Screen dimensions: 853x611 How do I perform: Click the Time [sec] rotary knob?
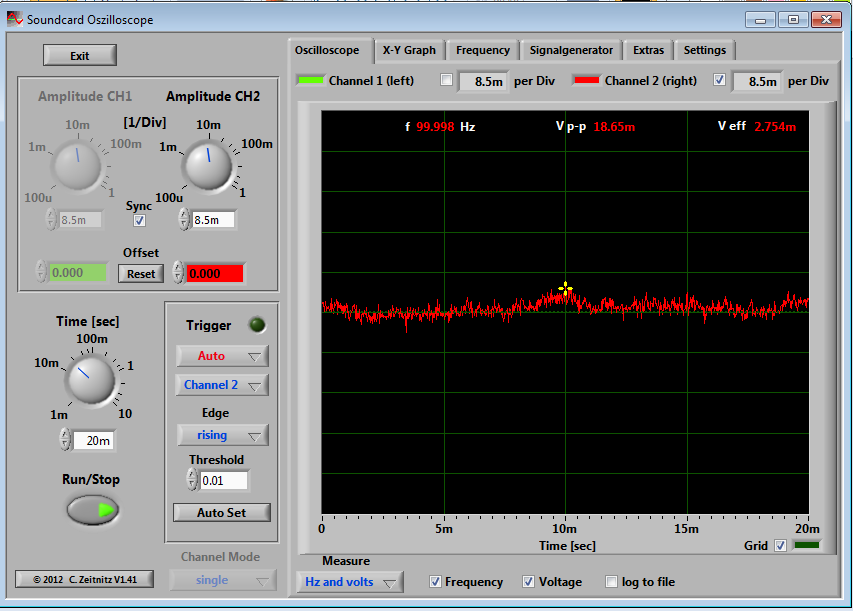[90, 379]
